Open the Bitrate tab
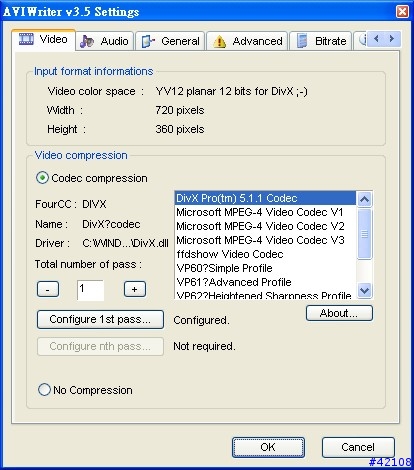 click(320, 41)
